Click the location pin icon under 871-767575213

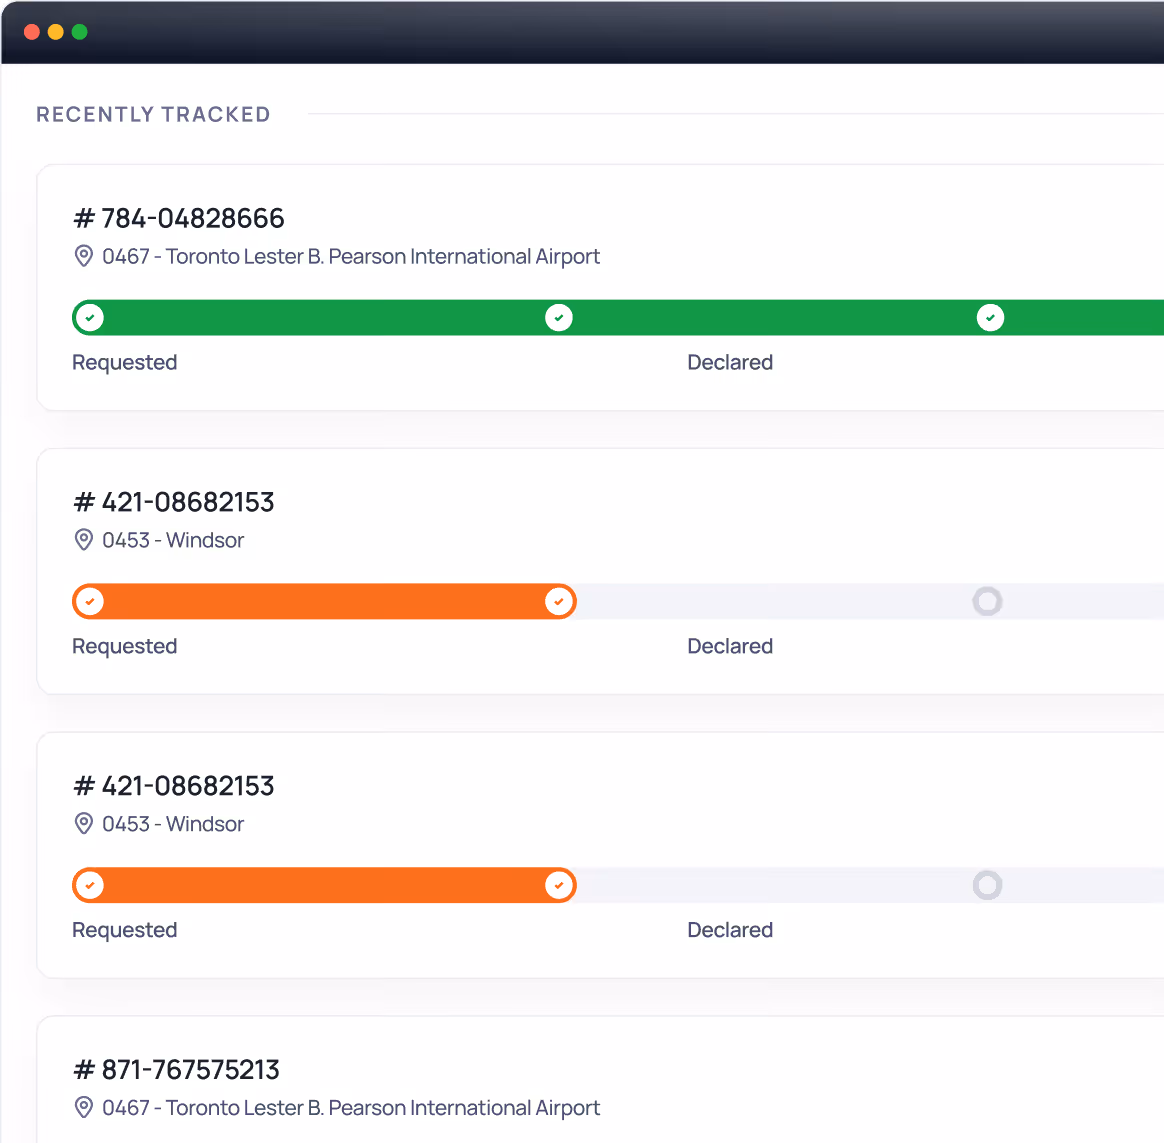point(84,1107)
